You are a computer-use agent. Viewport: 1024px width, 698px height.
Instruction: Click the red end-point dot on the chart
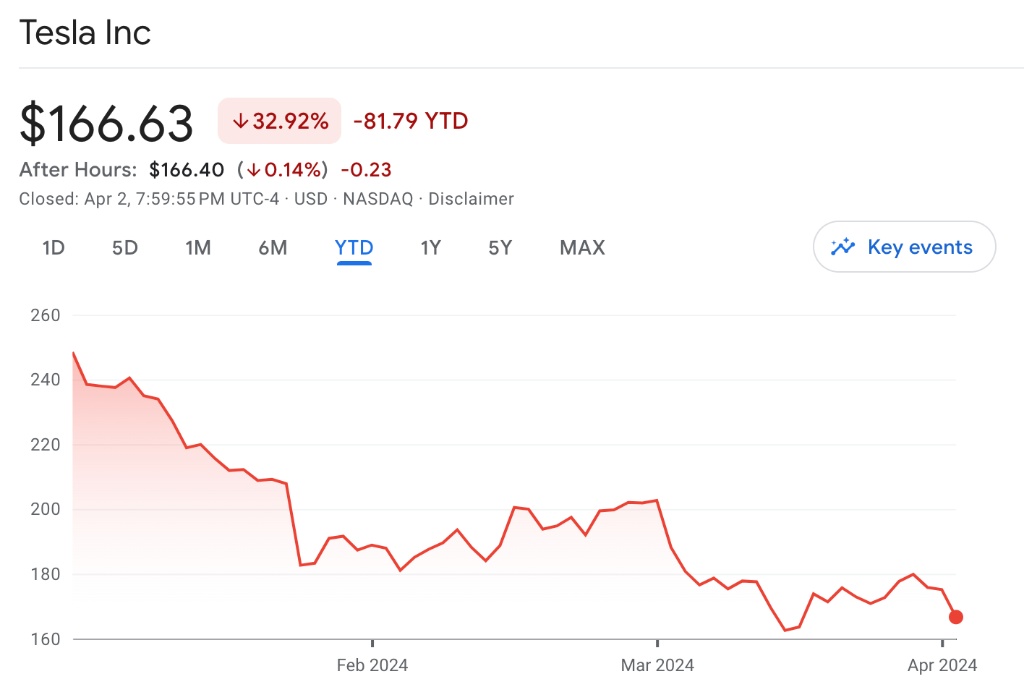click(956, 617)
